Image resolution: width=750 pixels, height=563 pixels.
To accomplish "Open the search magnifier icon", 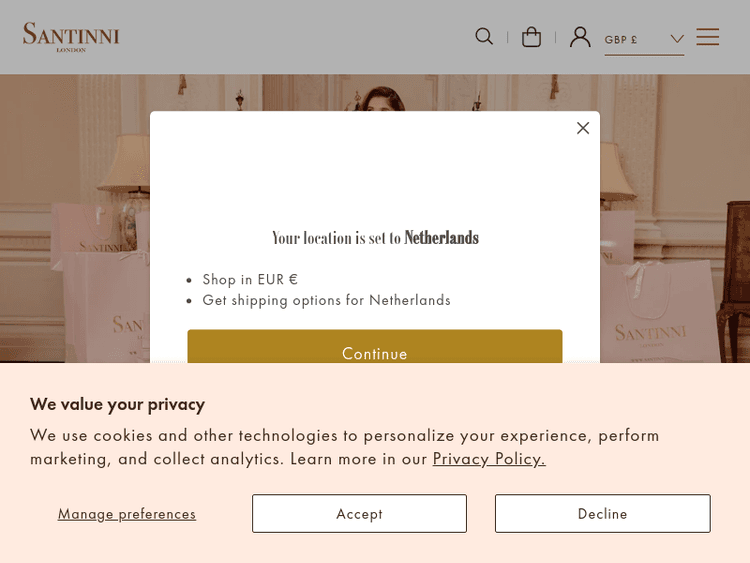I will point(484,37).
